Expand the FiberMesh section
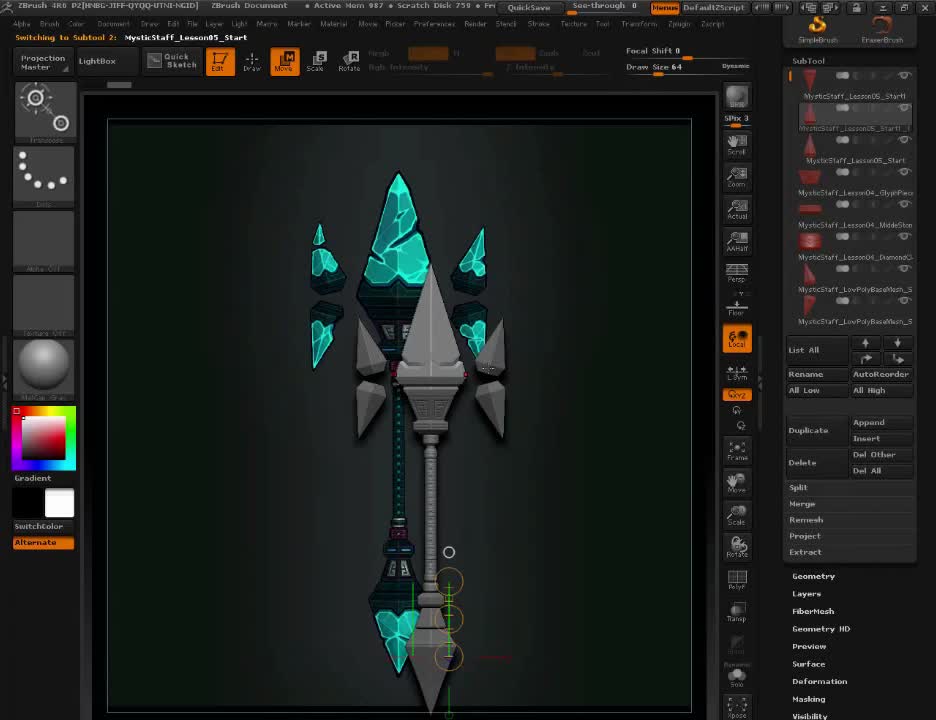Screen dimensions: 936x720 [813, 611]
